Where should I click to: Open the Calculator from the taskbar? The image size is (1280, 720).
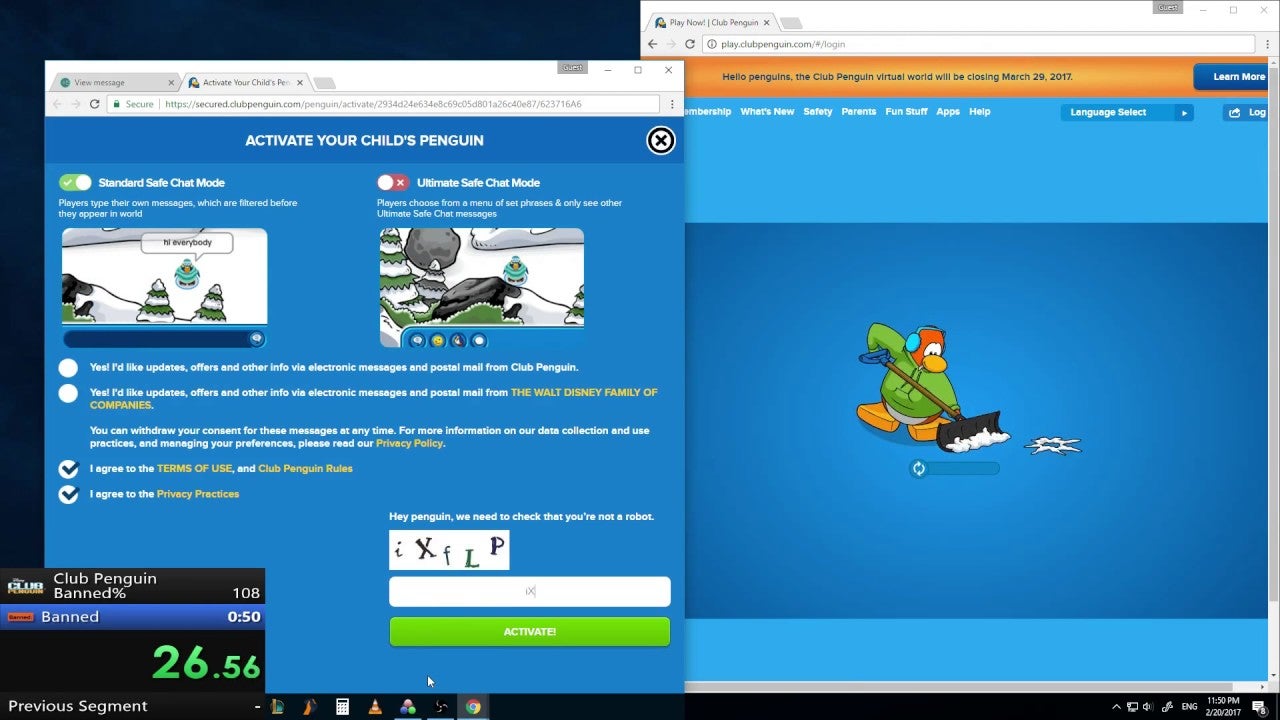[342, 707]
